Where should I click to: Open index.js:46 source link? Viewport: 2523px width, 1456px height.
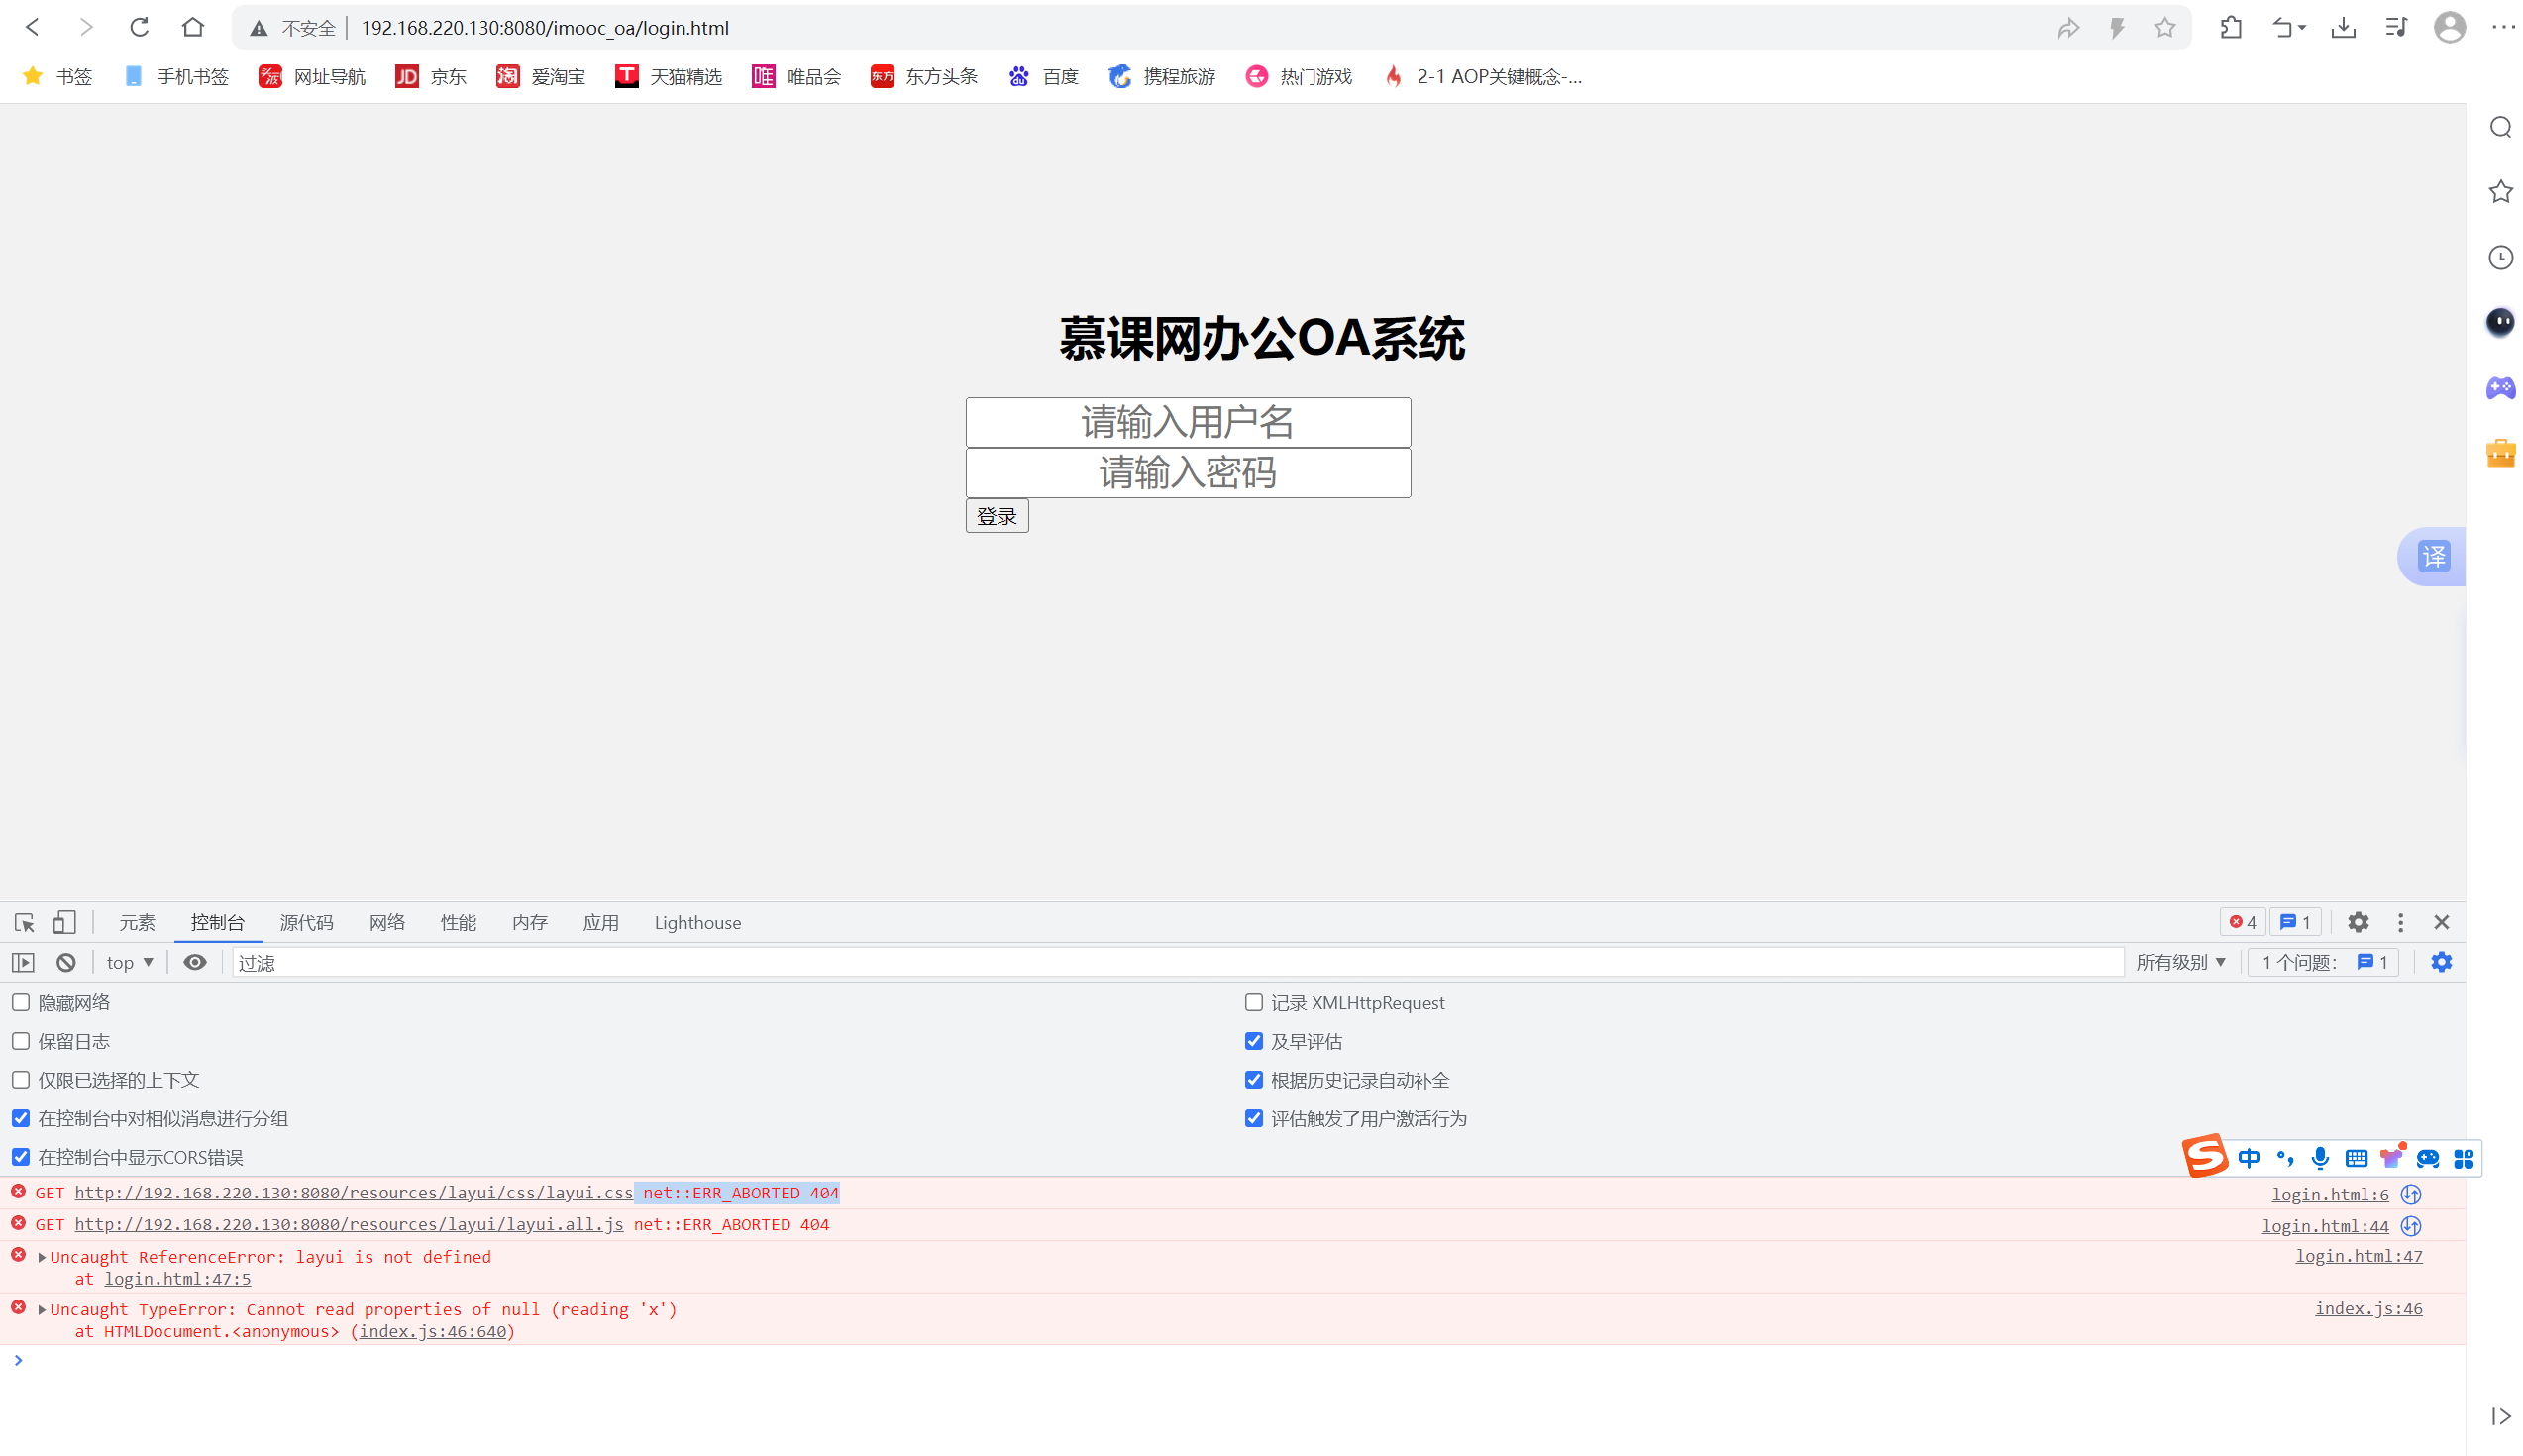tap(2369, 1308)
